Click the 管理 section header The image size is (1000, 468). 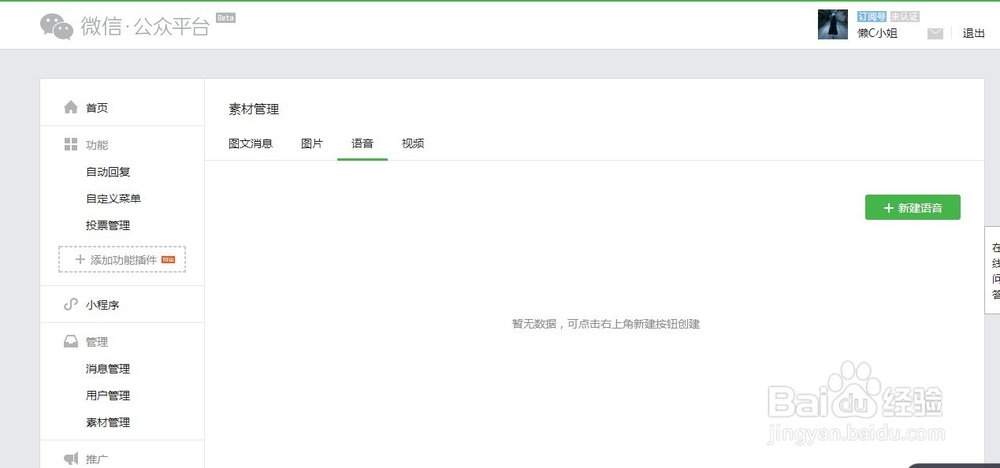(x=97, y=342)
